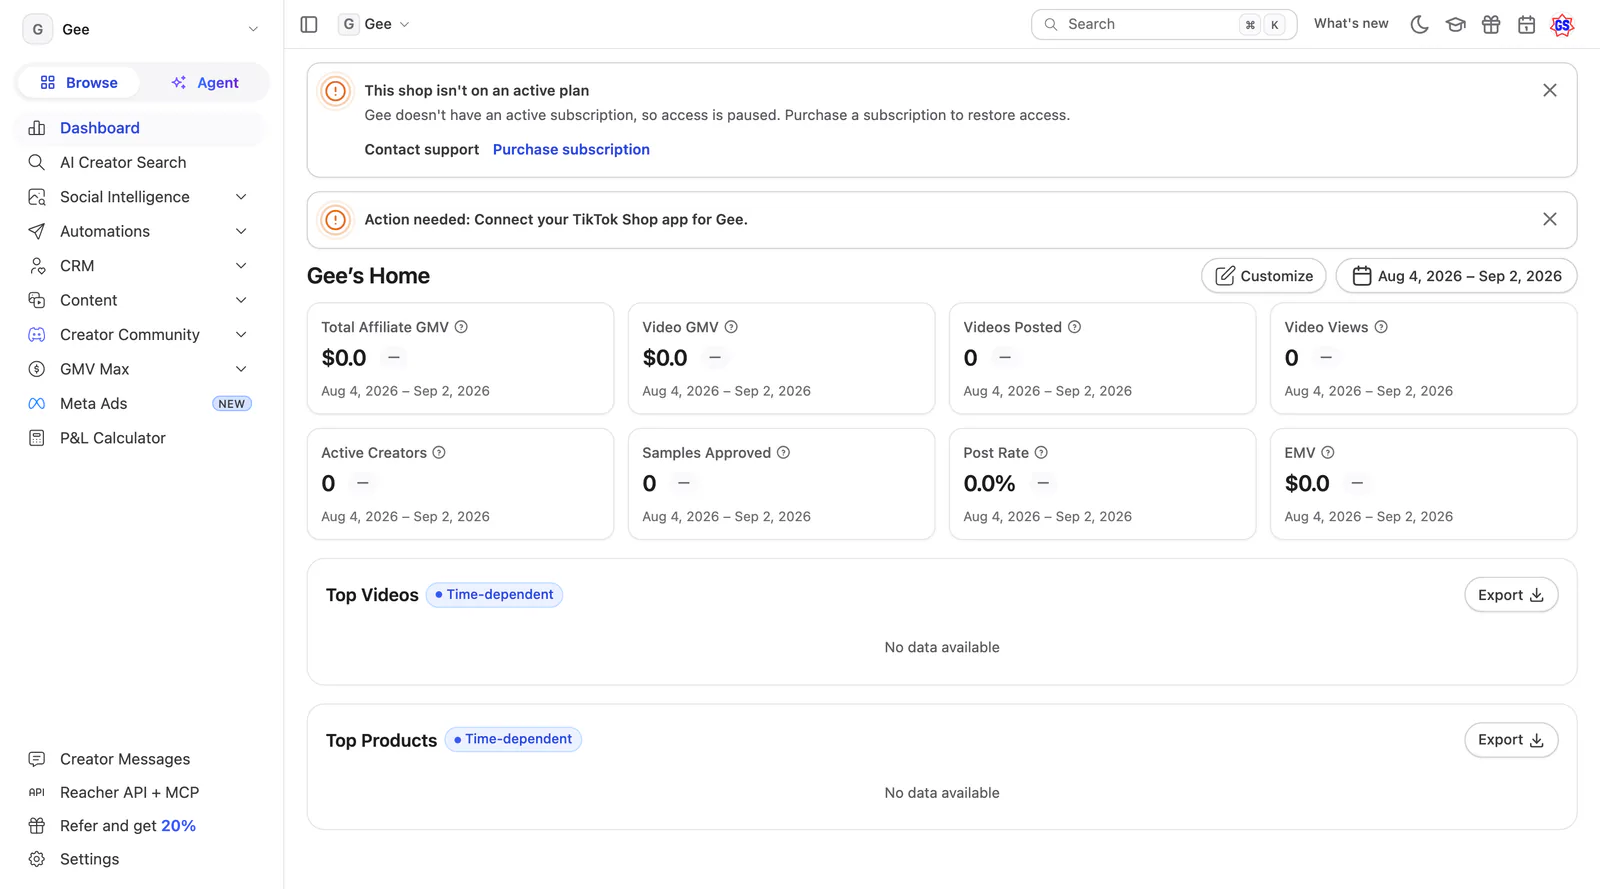Open the Gee shop switcher in sidebar
Viewport: 1600px width, 889px height.
(x=141, y=29)
